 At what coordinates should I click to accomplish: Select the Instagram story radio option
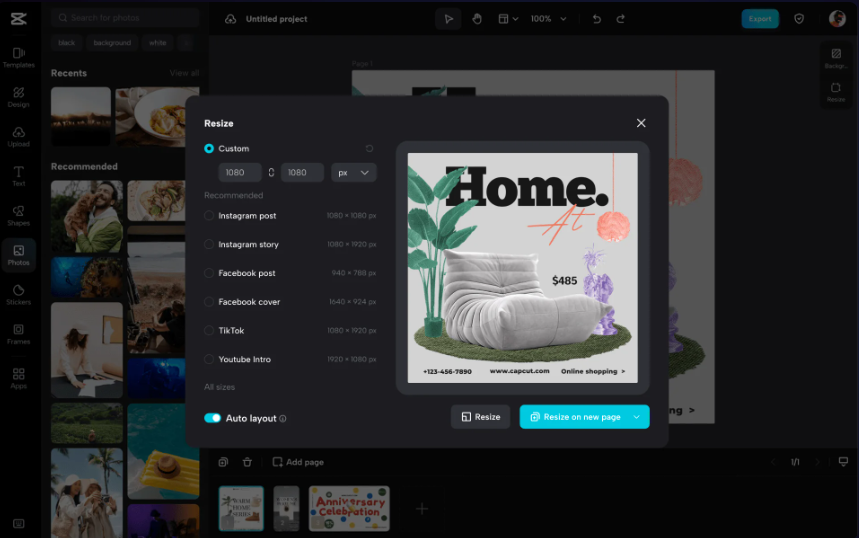(x=209, y=244)
